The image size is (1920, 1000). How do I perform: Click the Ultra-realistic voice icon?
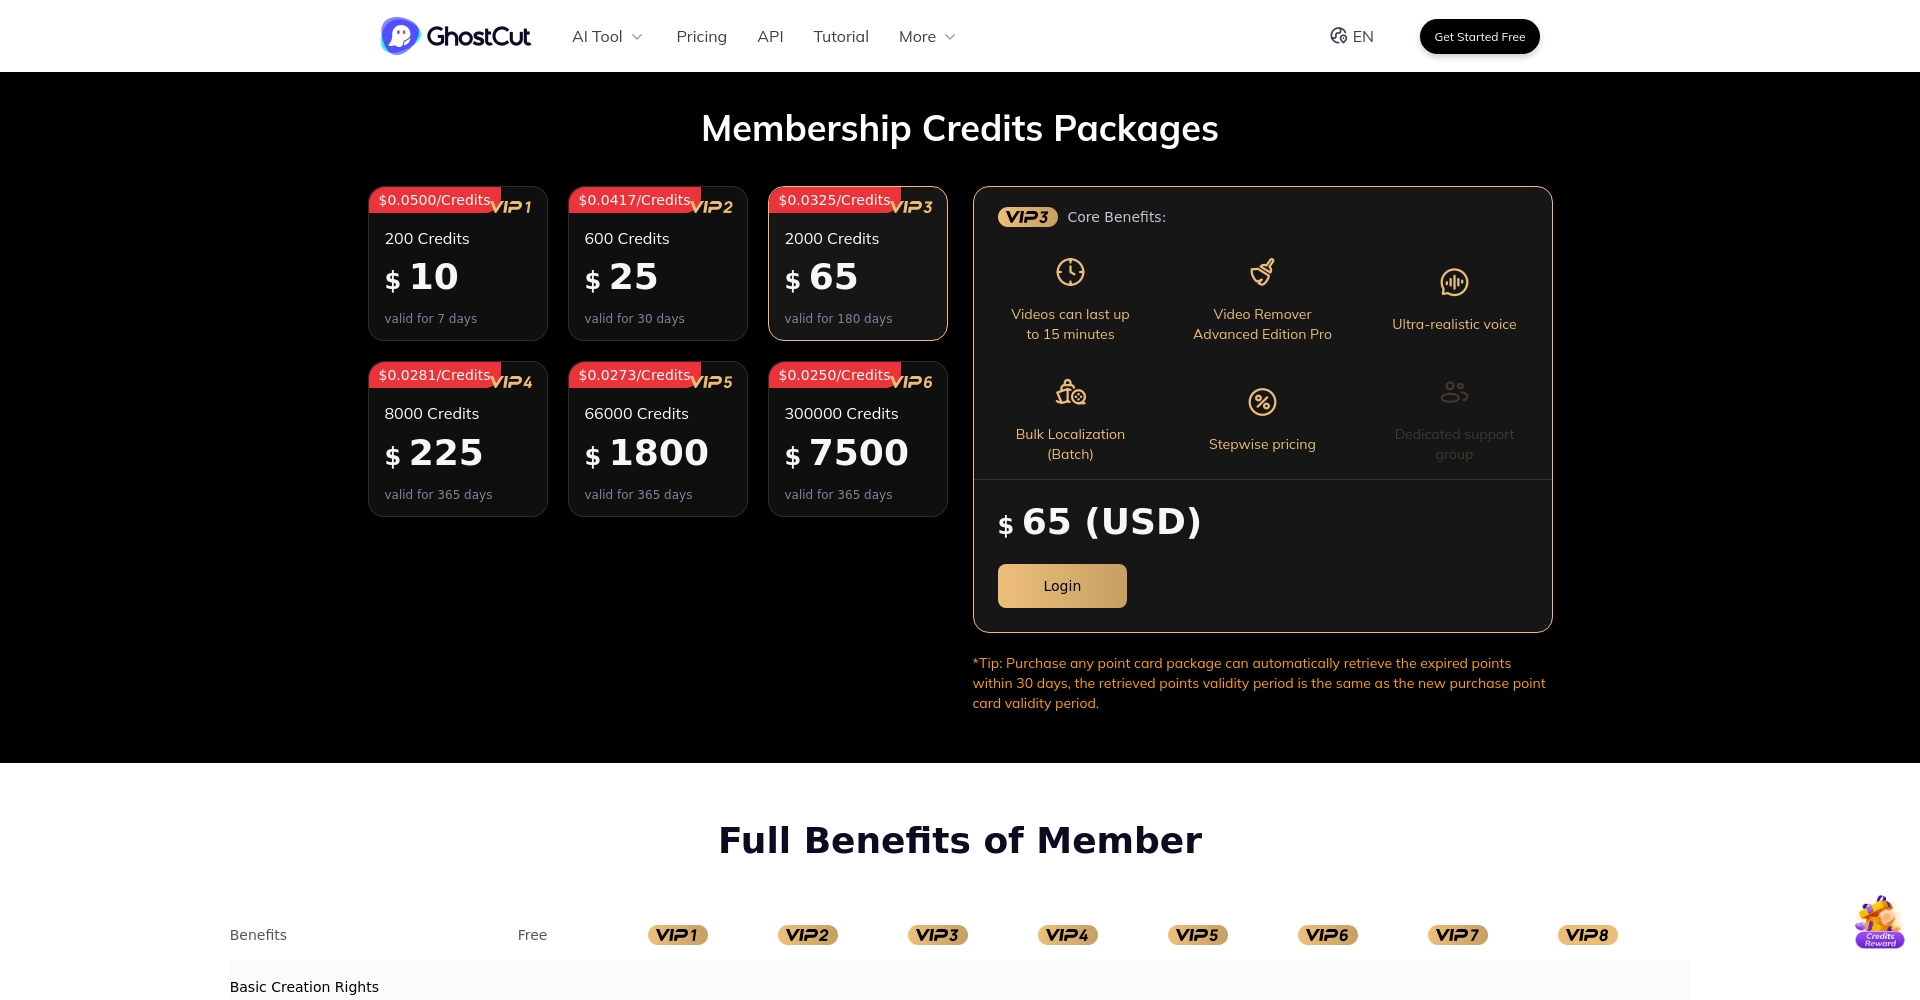pos(1454,282)
